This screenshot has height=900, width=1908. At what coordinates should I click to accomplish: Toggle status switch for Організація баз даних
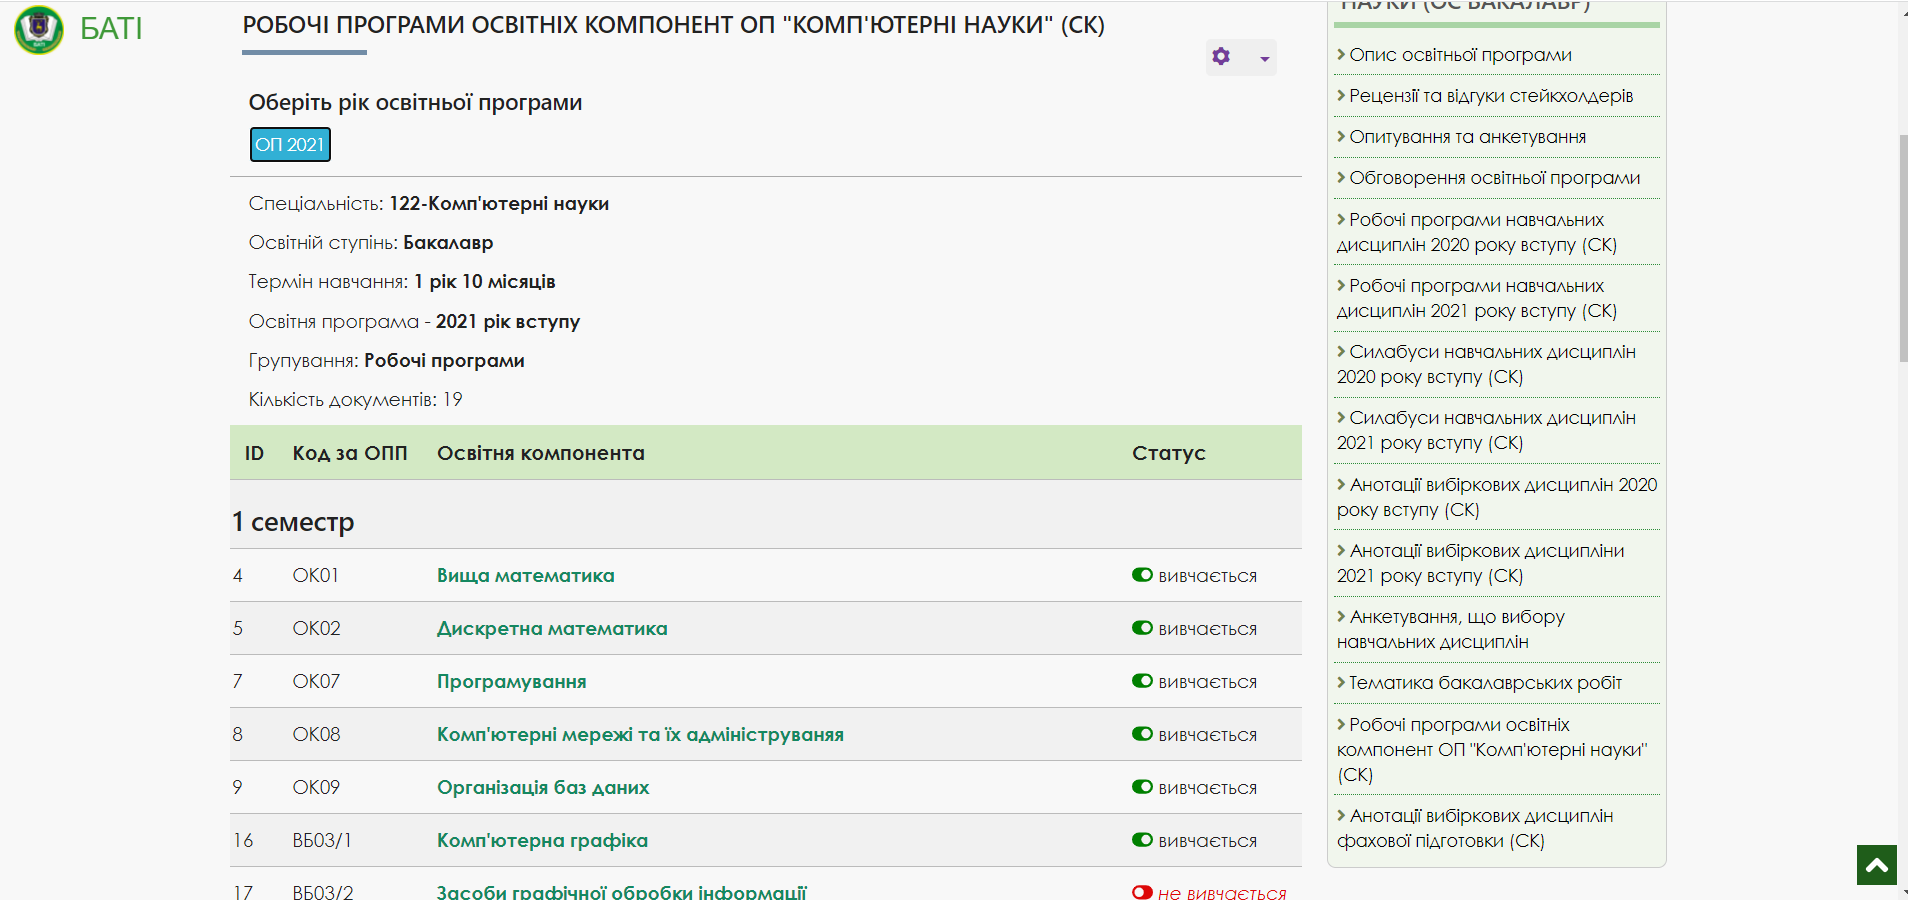click(1142, 787)
